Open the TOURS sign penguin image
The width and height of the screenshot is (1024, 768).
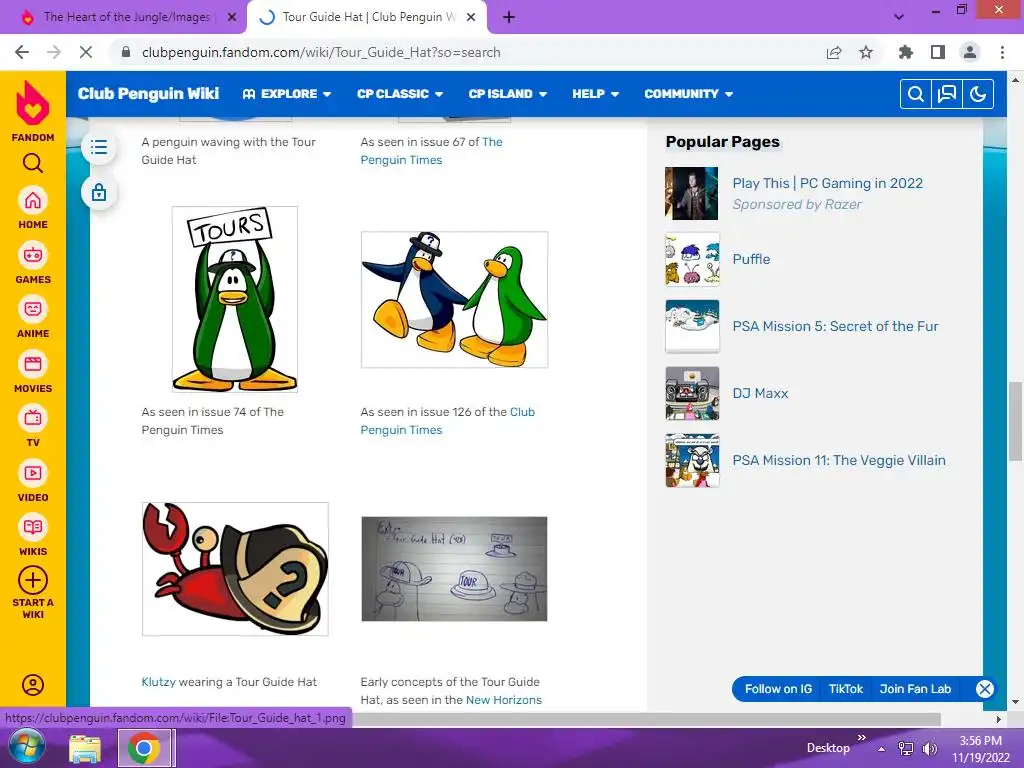click(234, 299)
